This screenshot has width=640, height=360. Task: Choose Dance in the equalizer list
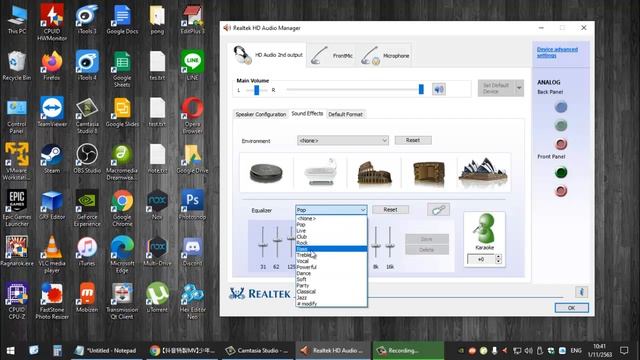coord(331,273)
